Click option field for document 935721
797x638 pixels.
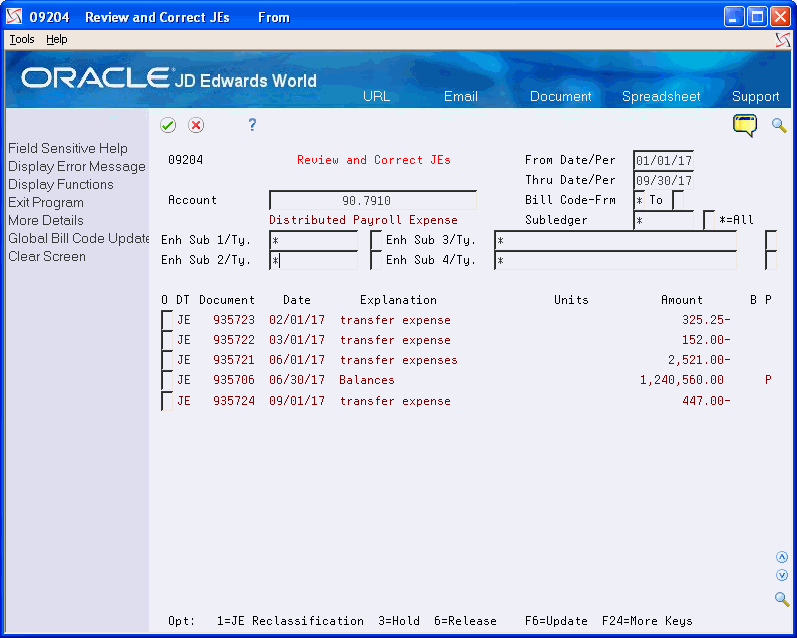pos(167,360)
